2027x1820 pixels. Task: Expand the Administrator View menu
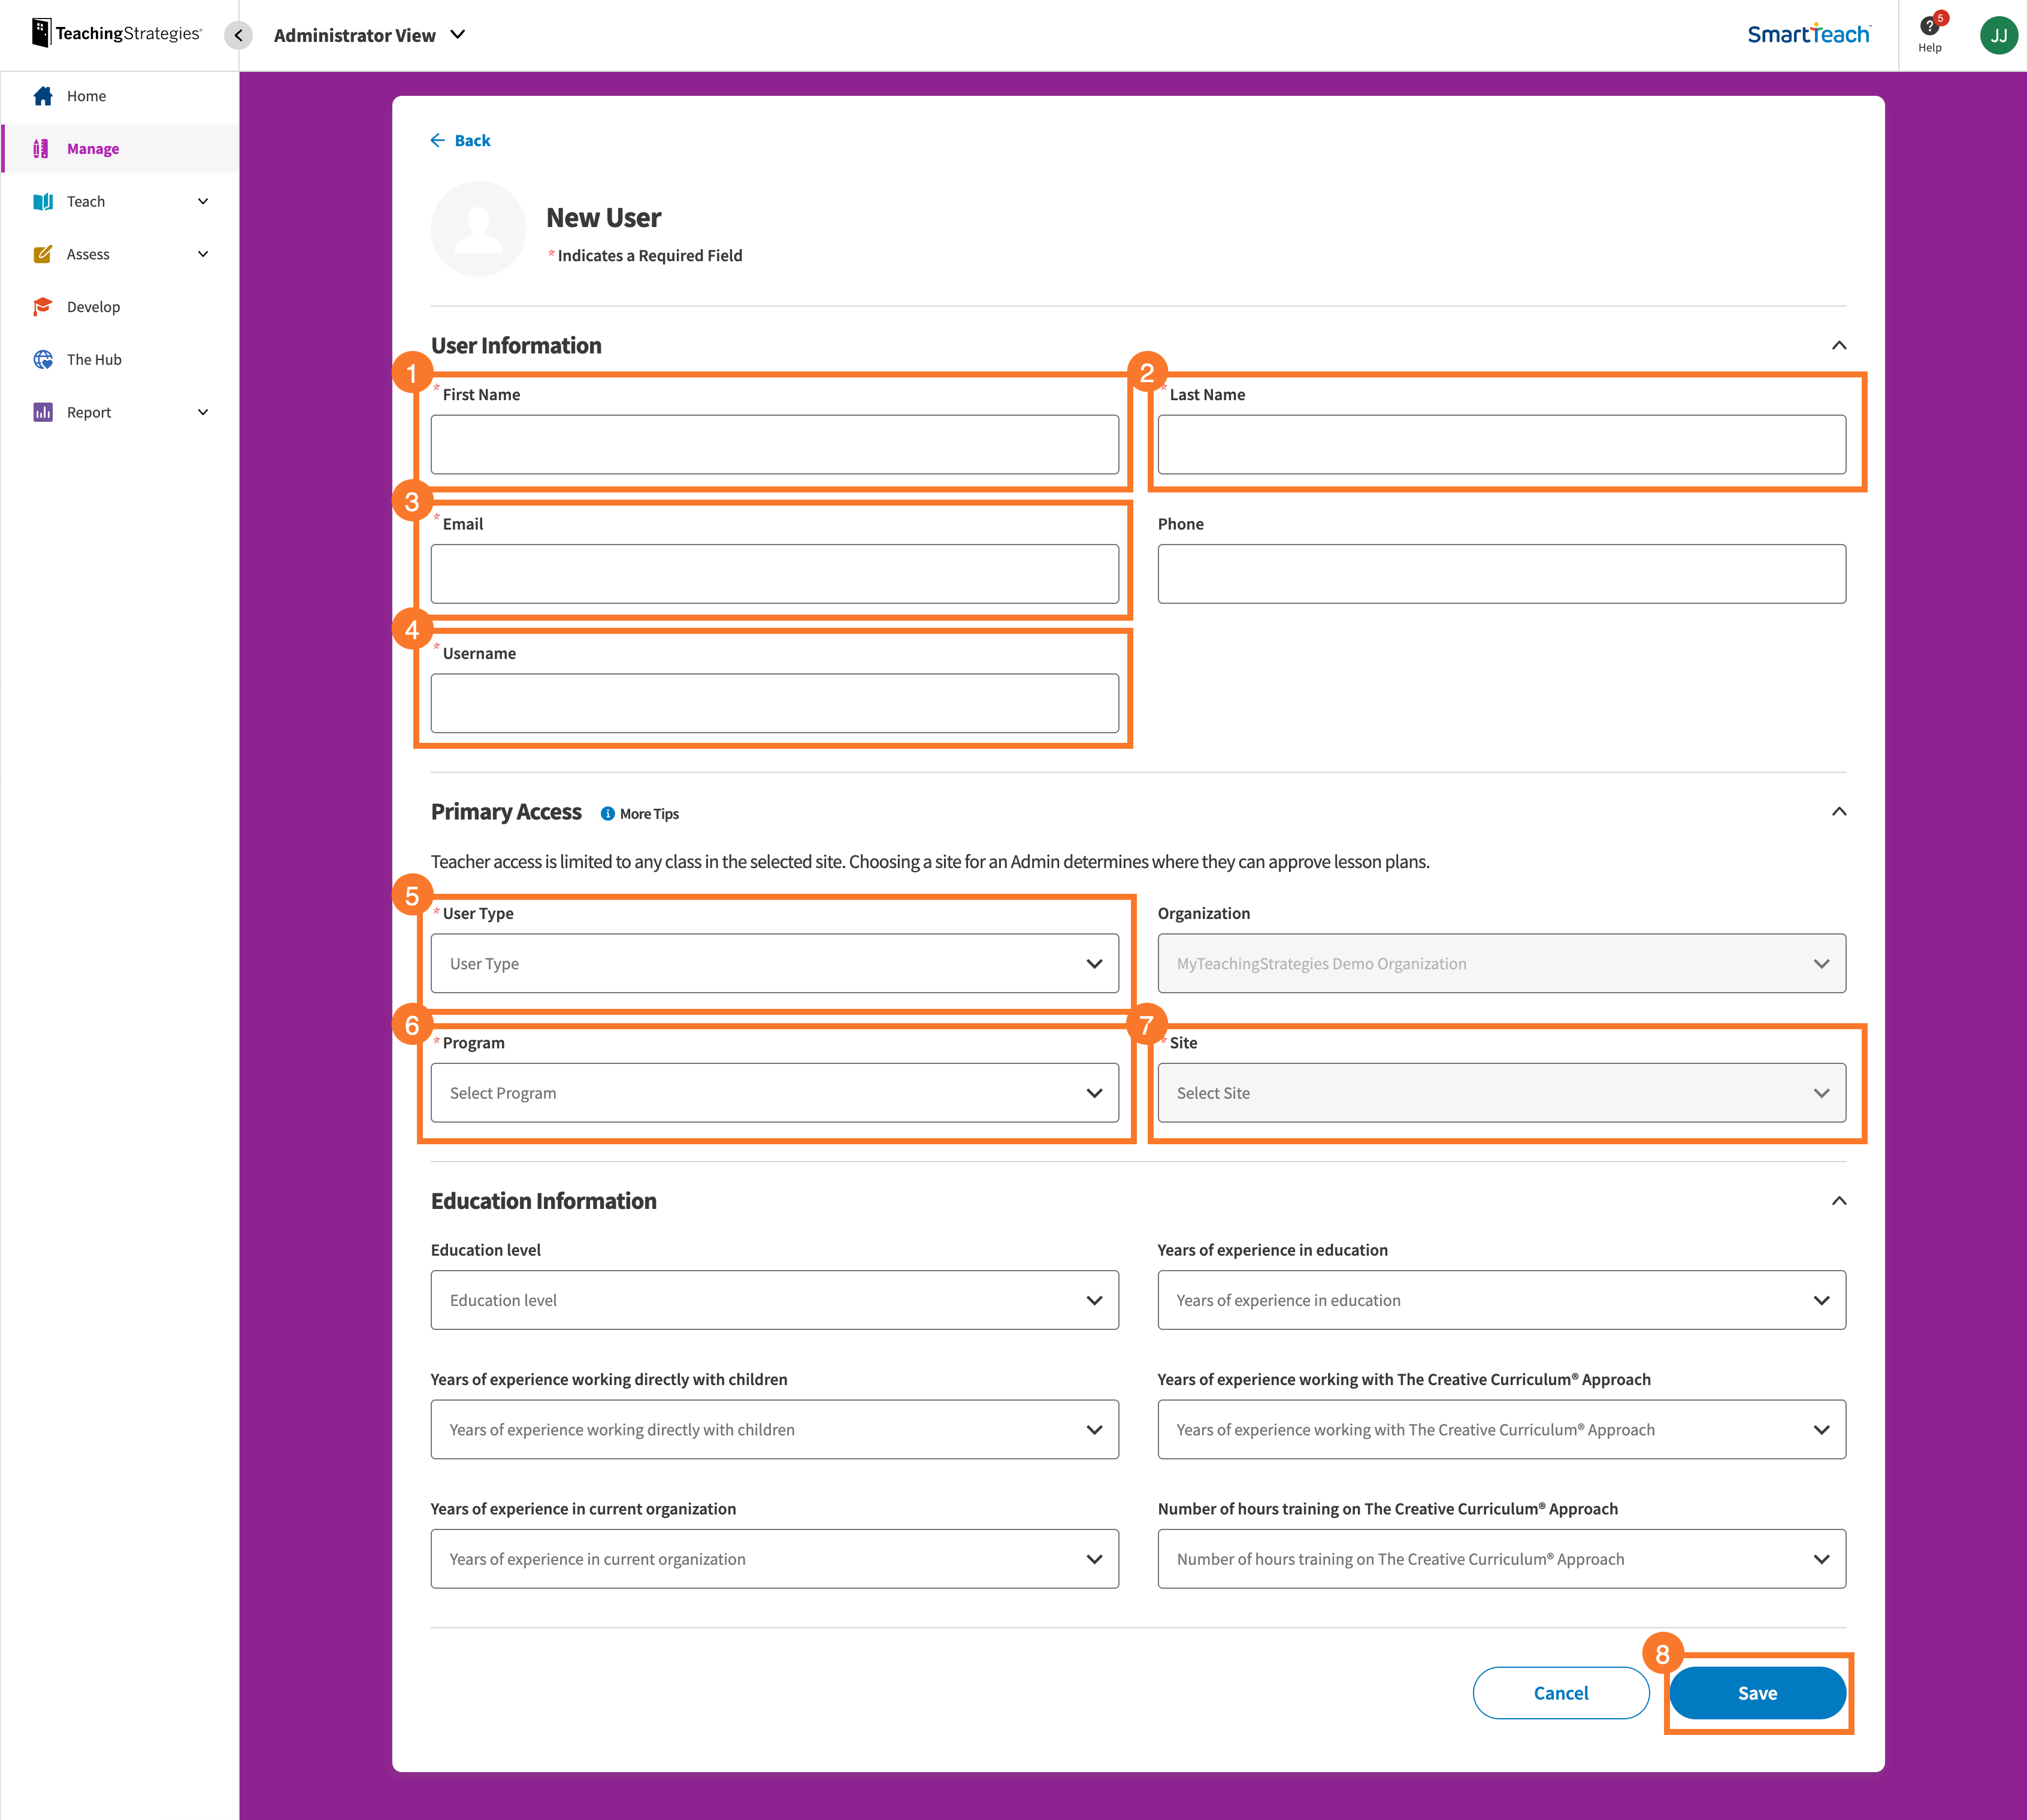pyautogui.click(x=458, y=34)
